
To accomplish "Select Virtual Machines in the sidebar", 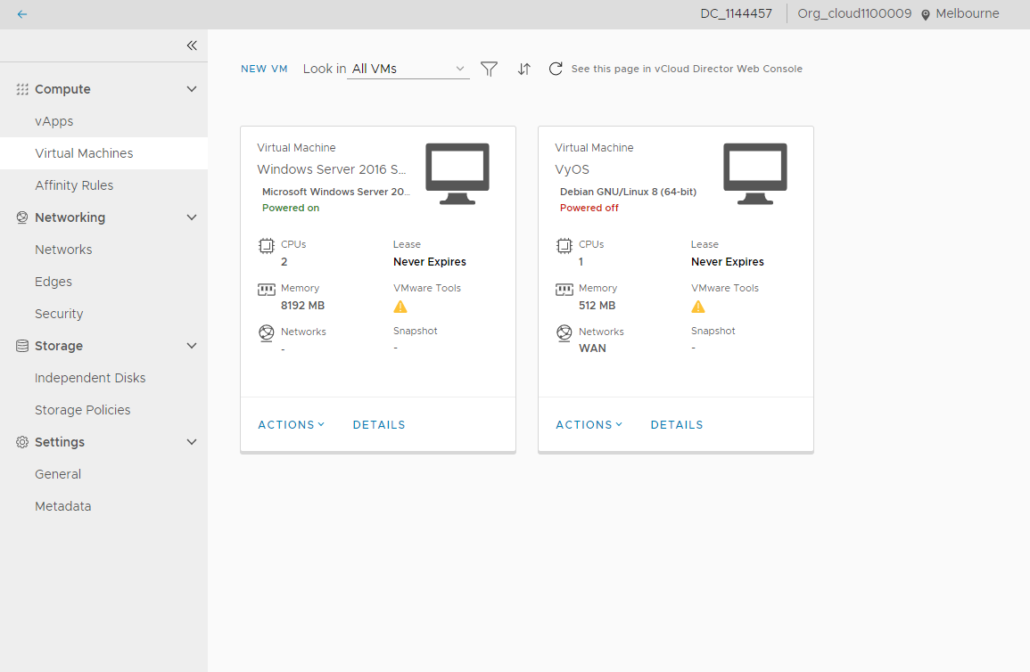I will [x=104, y=154].
